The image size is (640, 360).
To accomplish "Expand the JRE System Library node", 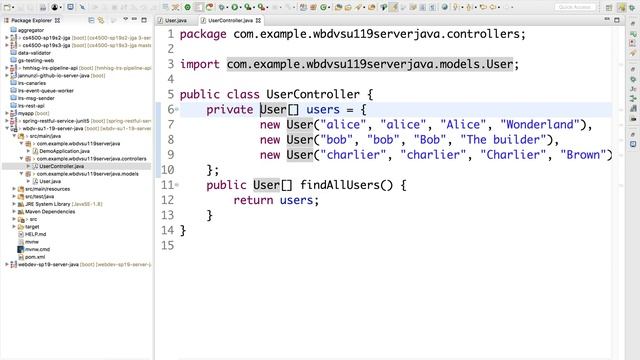I will (14, 204).
